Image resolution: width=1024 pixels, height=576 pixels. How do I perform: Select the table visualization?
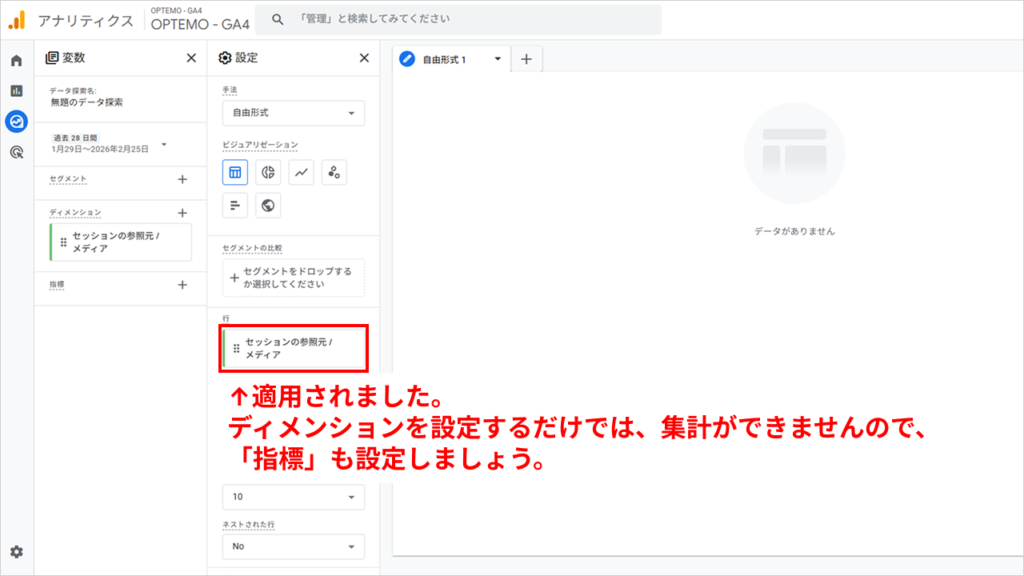235,172
